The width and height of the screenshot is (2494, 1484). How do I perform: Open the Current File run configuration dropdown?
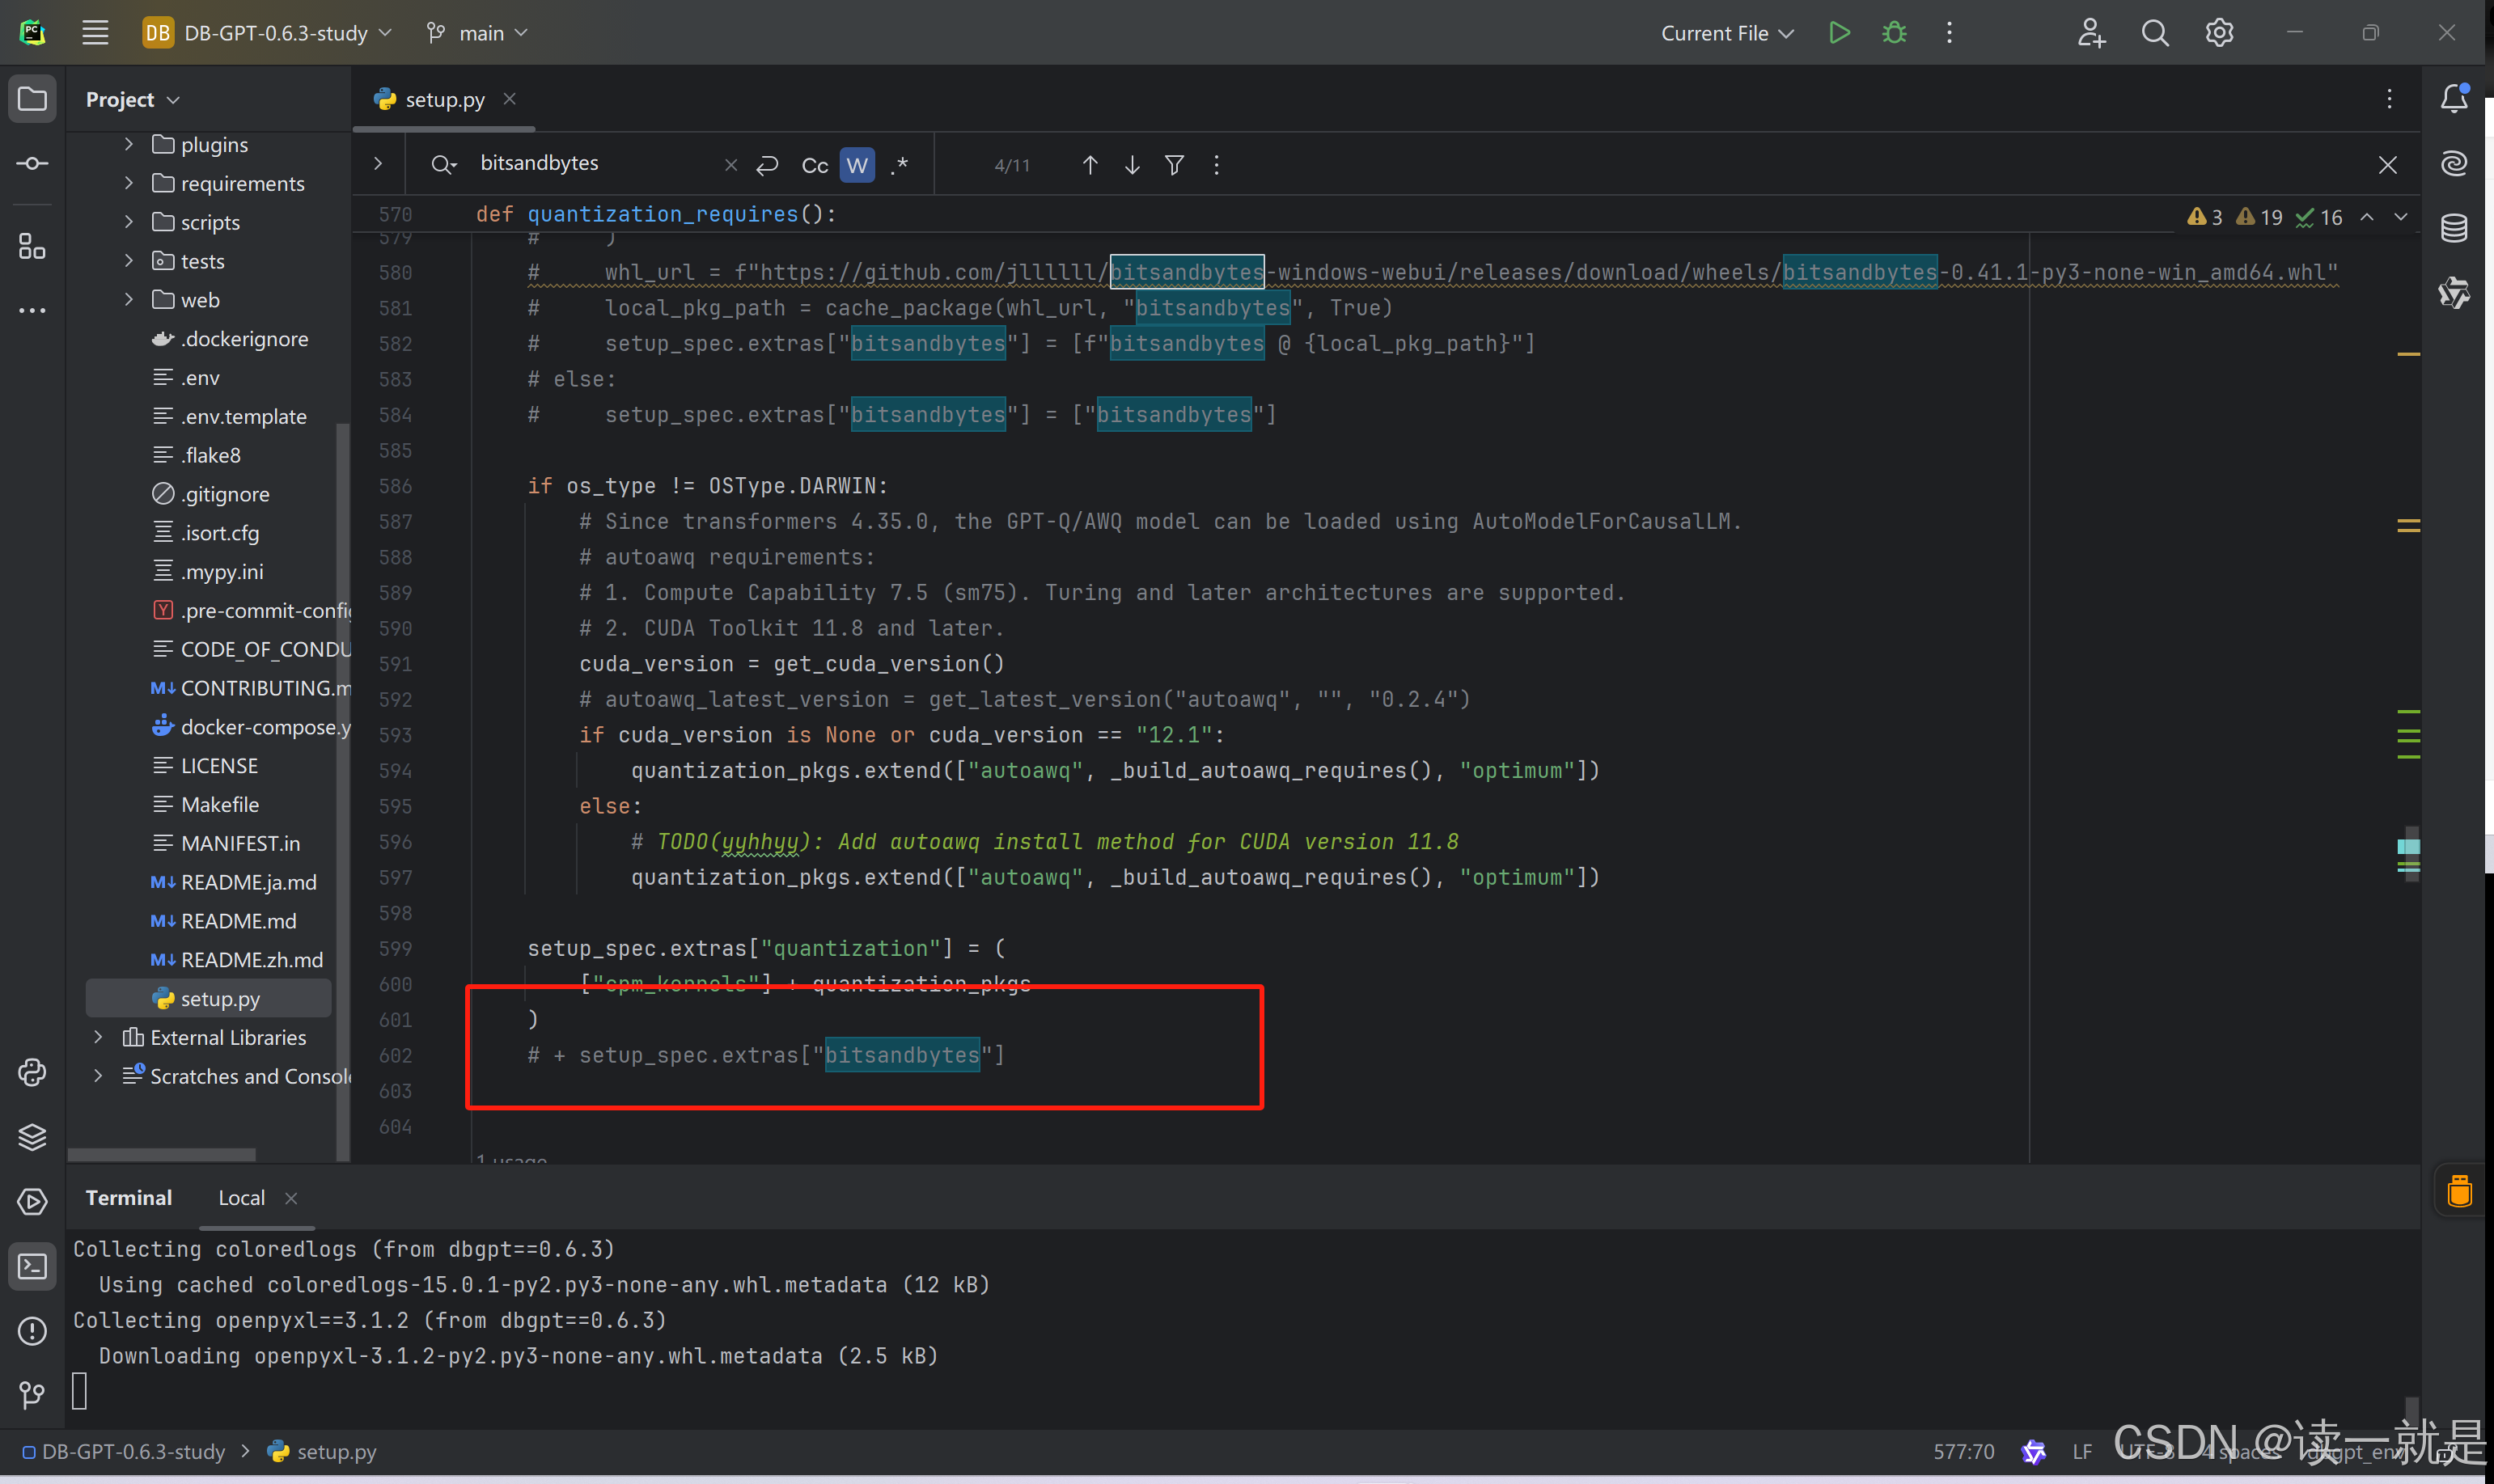click(x=1726, y=33)
